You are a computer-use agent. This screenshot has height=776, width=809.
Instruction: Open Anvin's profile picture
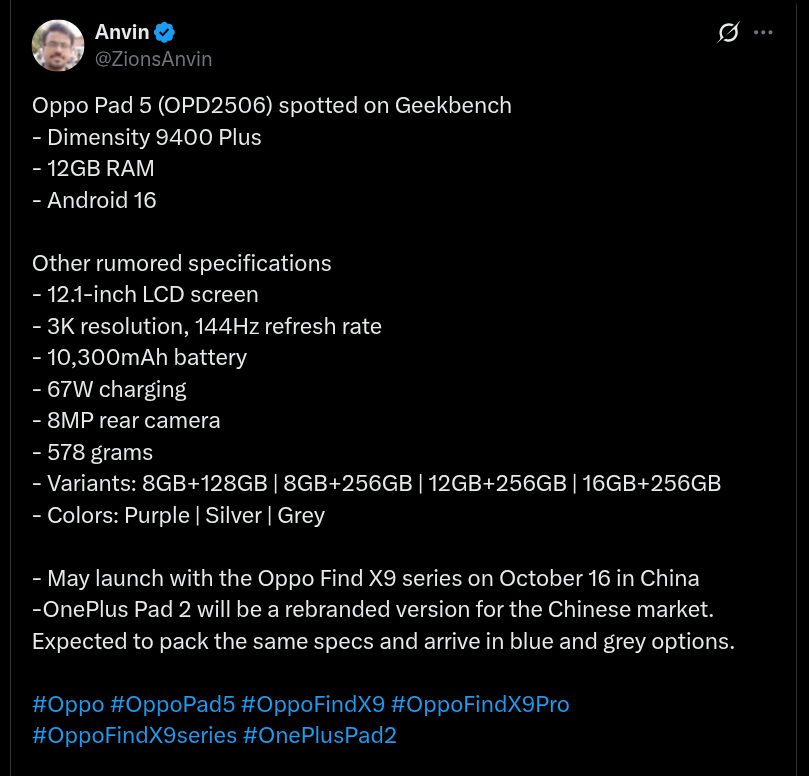pos(58,45)
